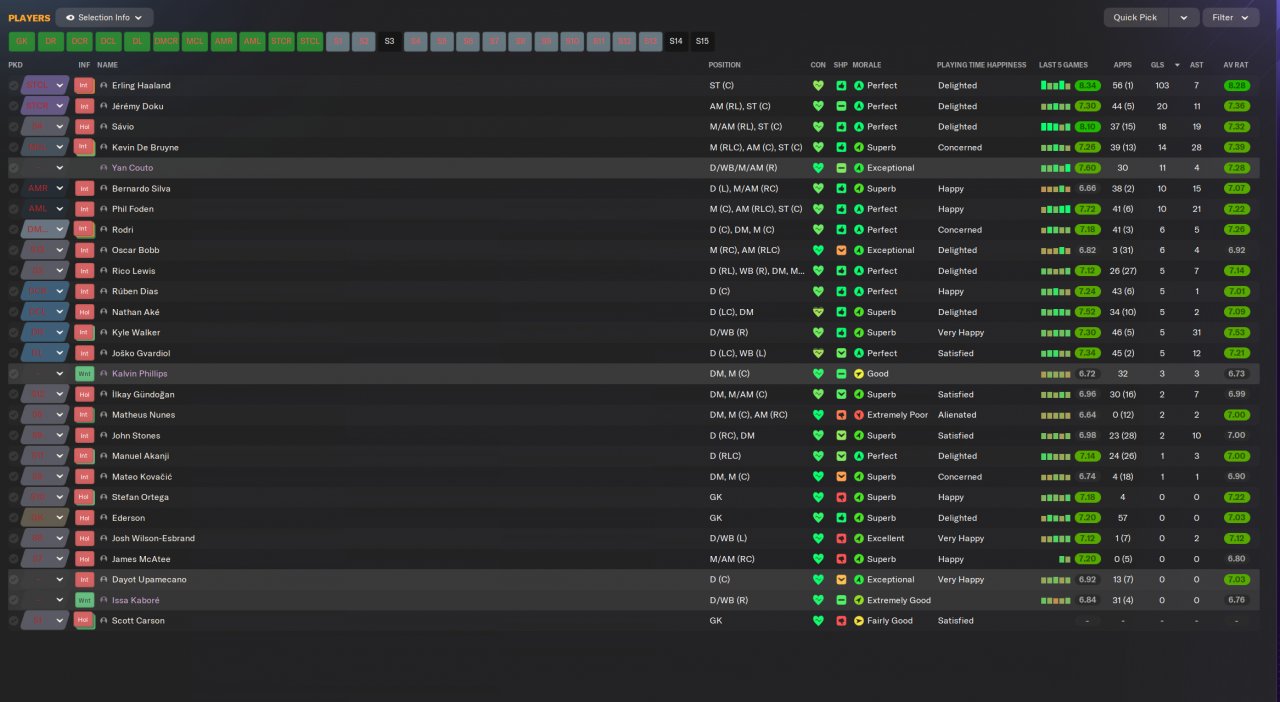The height and width of the screenshot is (702, 1280).
Task: Click Kalvin Phillips' Wnt status badge
Action: point(84,374)
